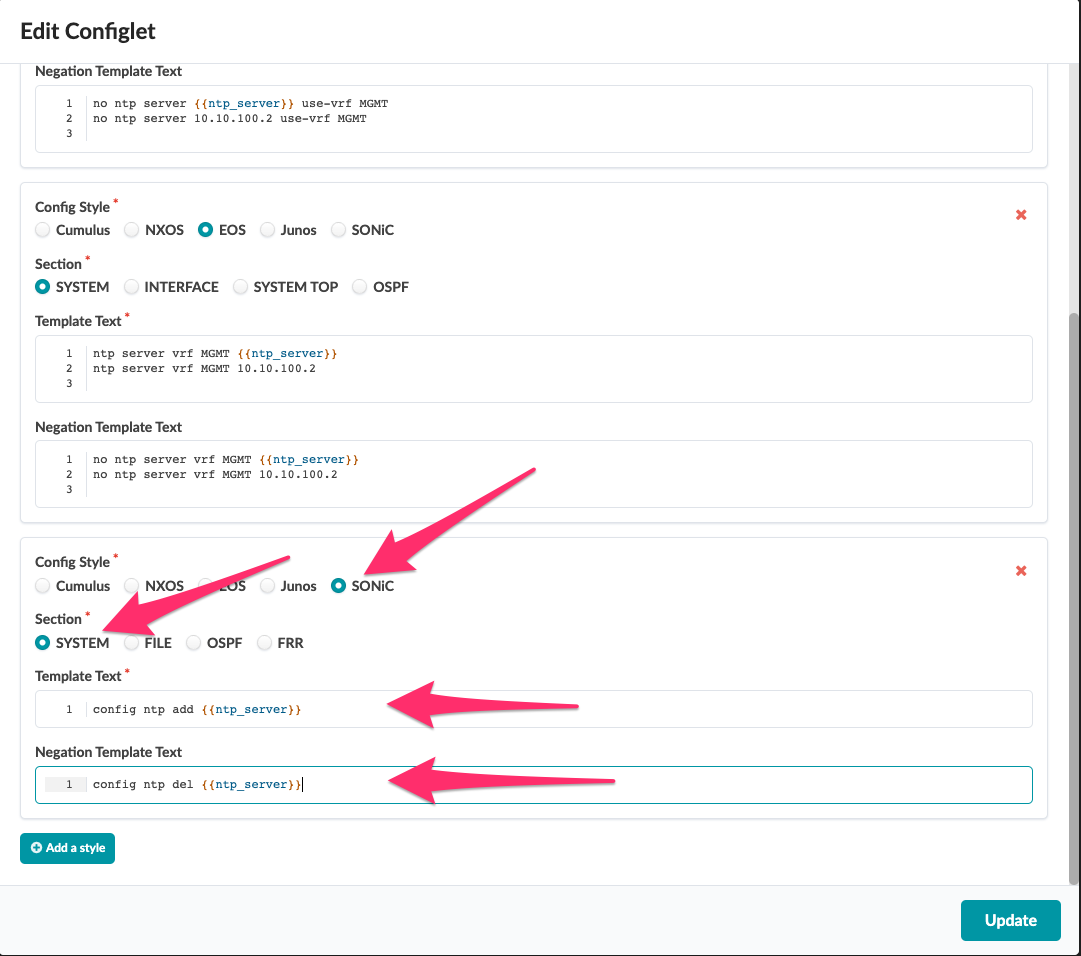Select the SYSTEM section in the SONiC block
The width and height of the screenshot is (1081, 956).
[42, 642]
